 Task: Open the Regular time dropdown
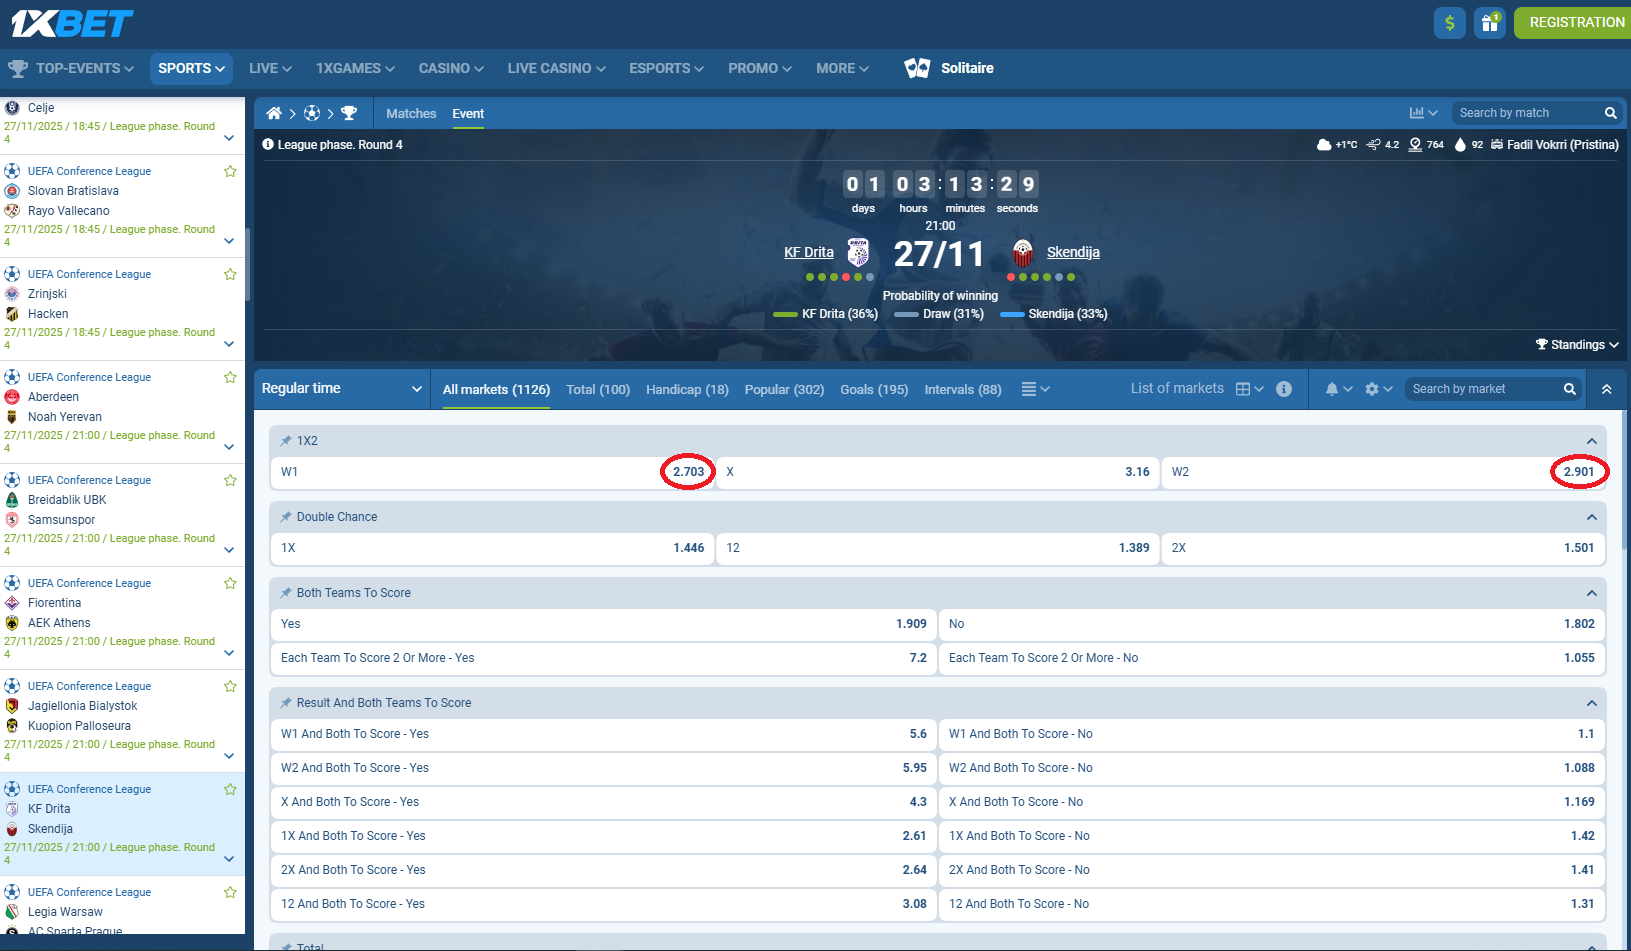[341, 389]
